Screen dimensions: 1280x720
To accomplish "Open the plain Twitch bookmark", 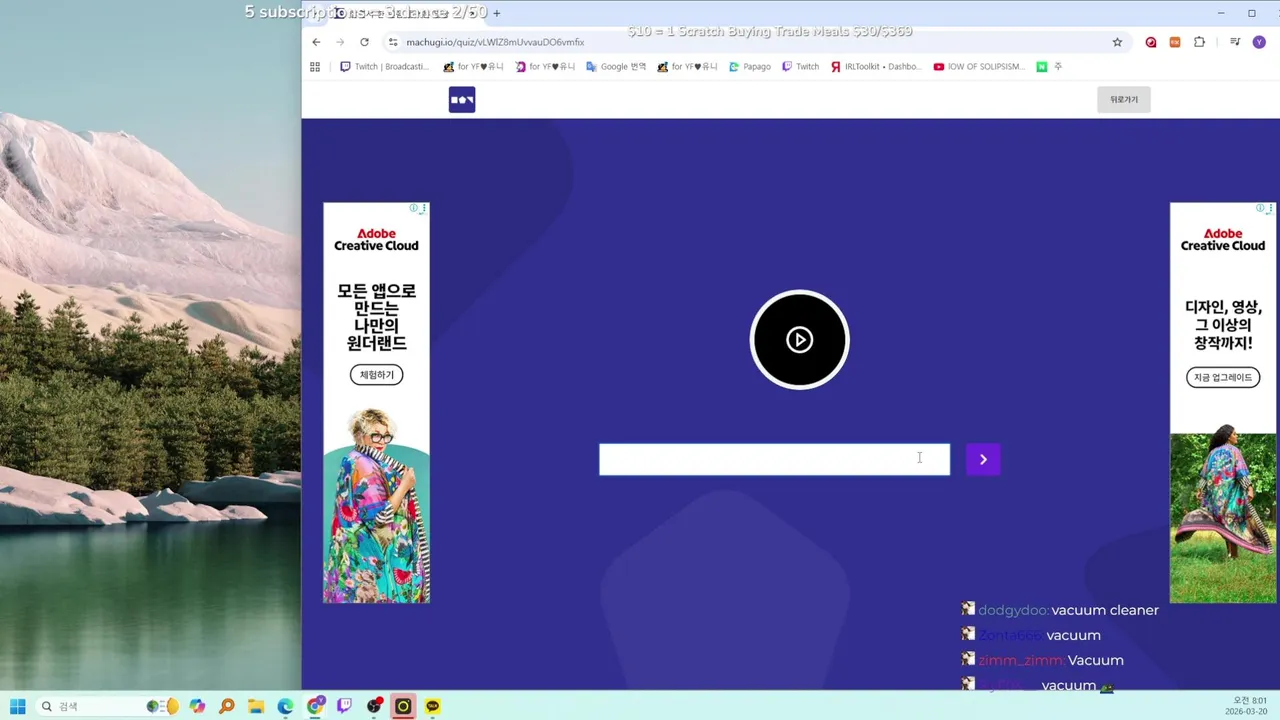I will tap(800, 67).
